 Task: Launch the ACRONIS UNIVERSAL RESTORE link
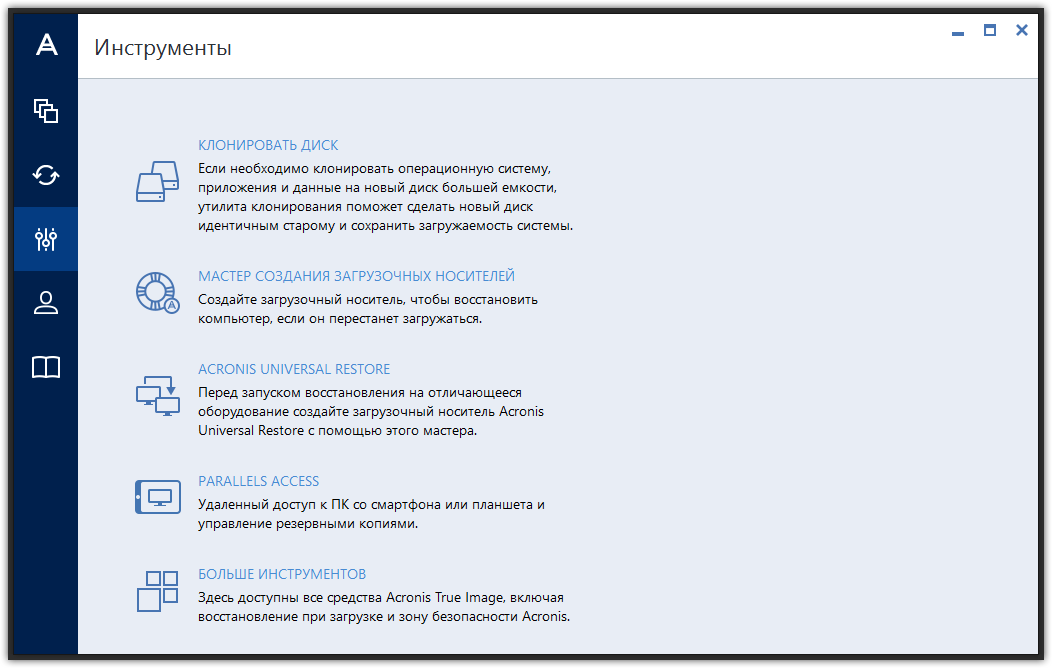pos(294,369)
